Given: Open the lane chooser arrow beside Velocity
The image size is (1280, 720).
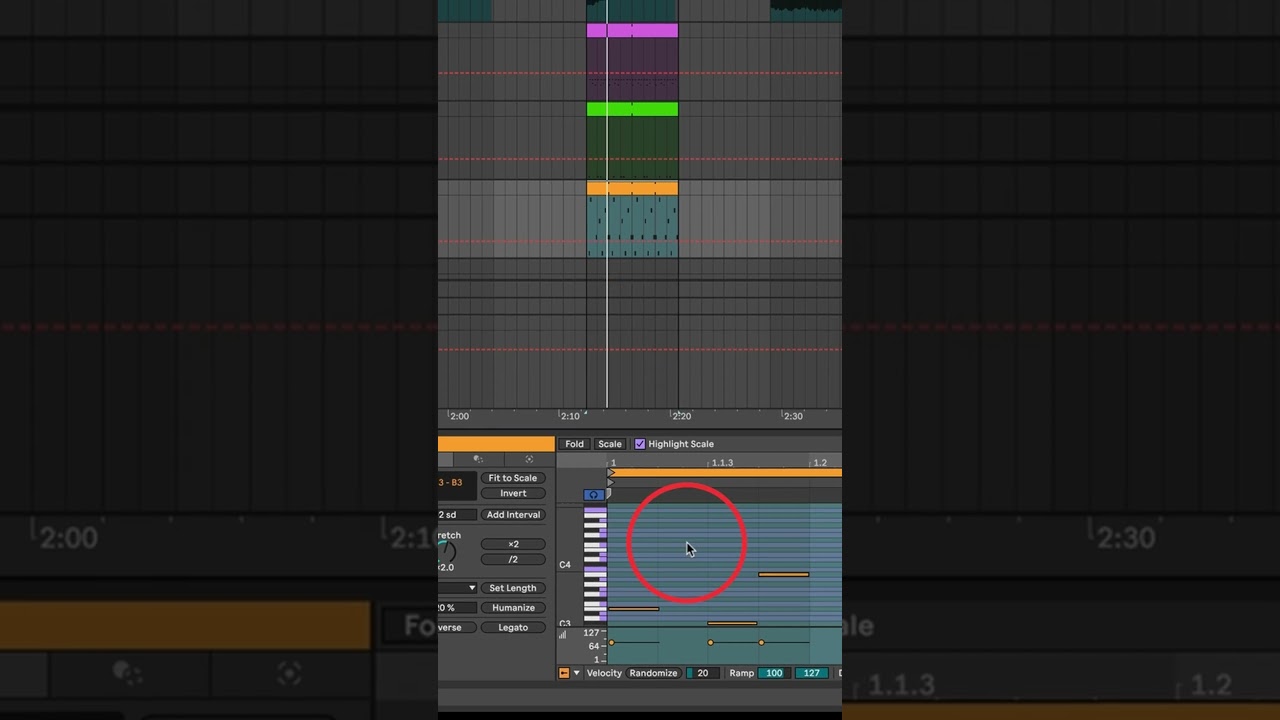Looking at the screenshot, I should 576,673.
